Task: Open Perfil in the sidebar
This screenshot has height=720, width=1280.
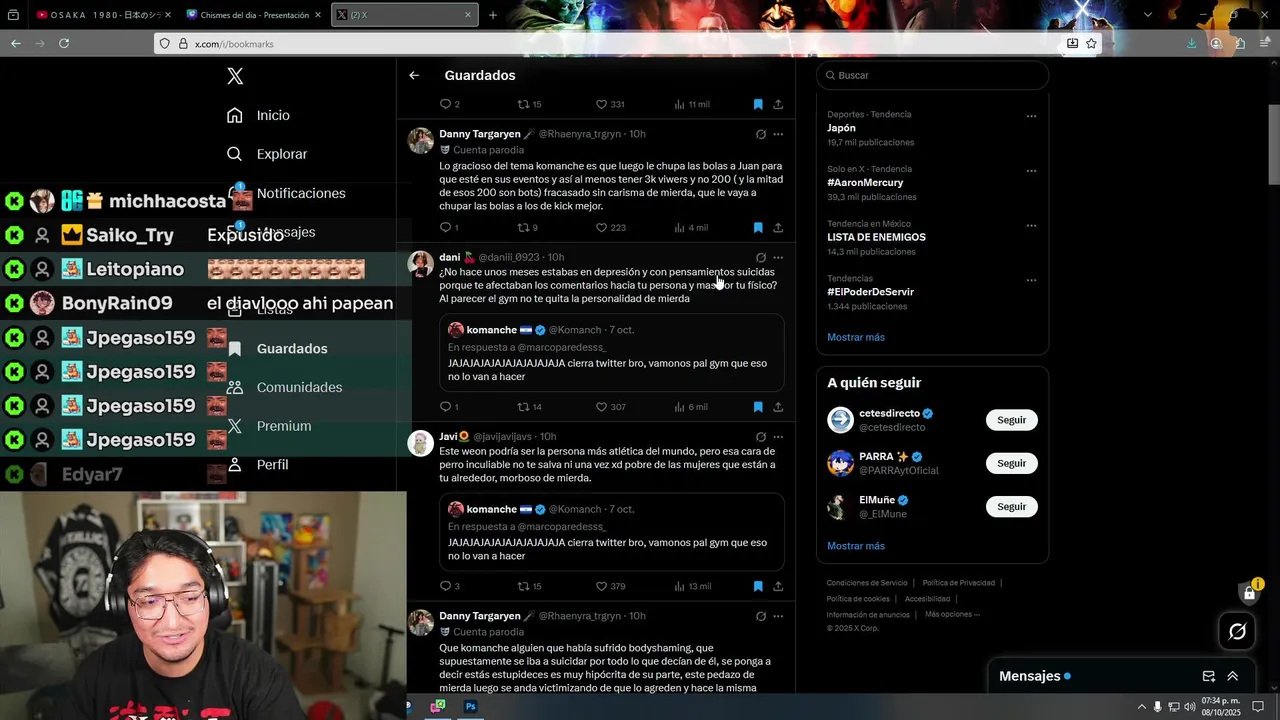Action: point(258,465)
